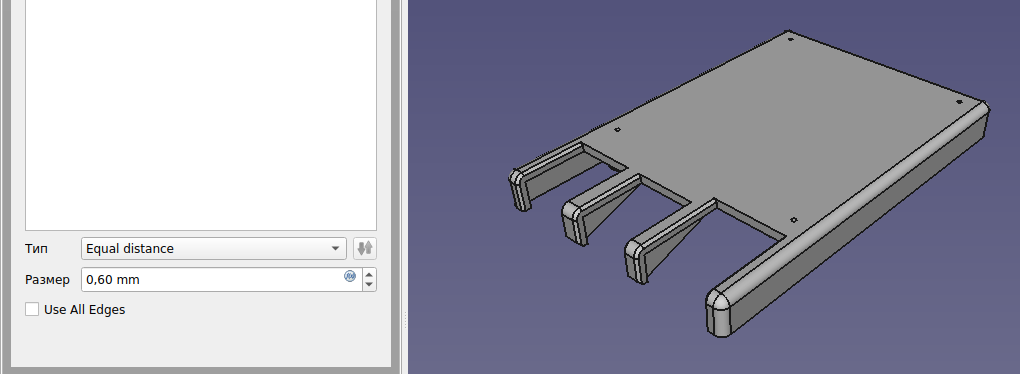The width and height of the screenshot is (1020, 374).
Task: Select the leftmost prong's chamfered tip
Action: (520, 190)
